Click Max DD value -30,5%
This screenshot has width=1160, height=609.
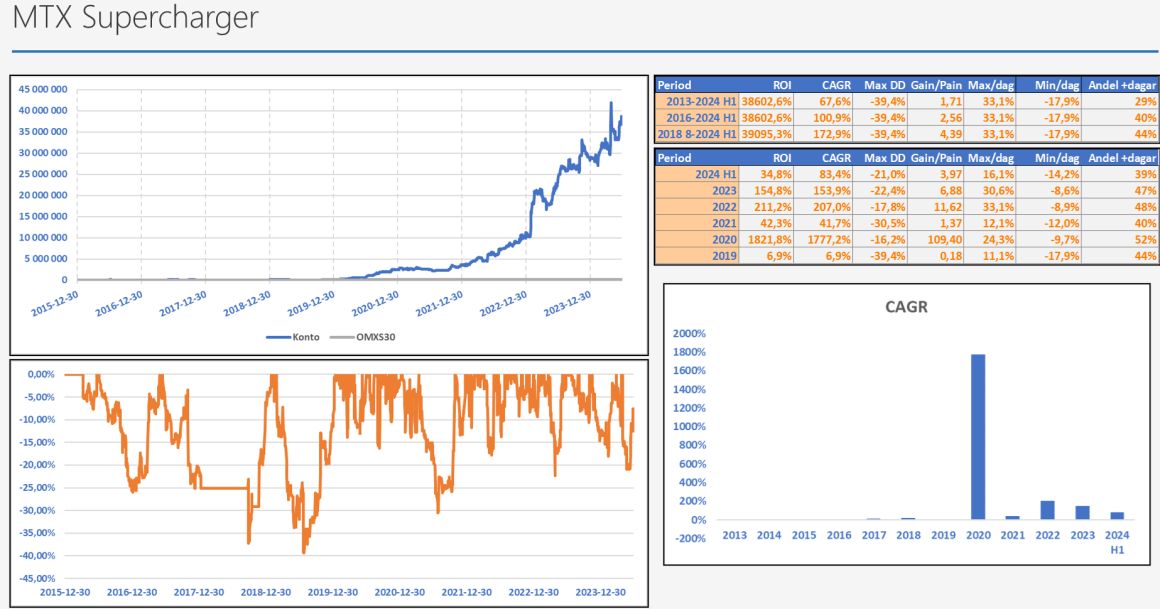(x=888, y=223)
